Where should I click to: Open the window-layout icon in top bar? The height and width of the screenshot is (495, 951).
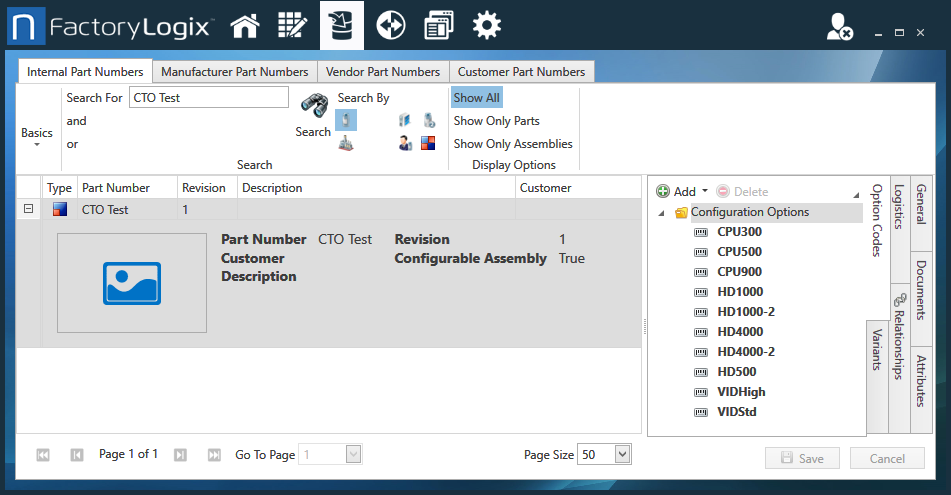[438, 26]
